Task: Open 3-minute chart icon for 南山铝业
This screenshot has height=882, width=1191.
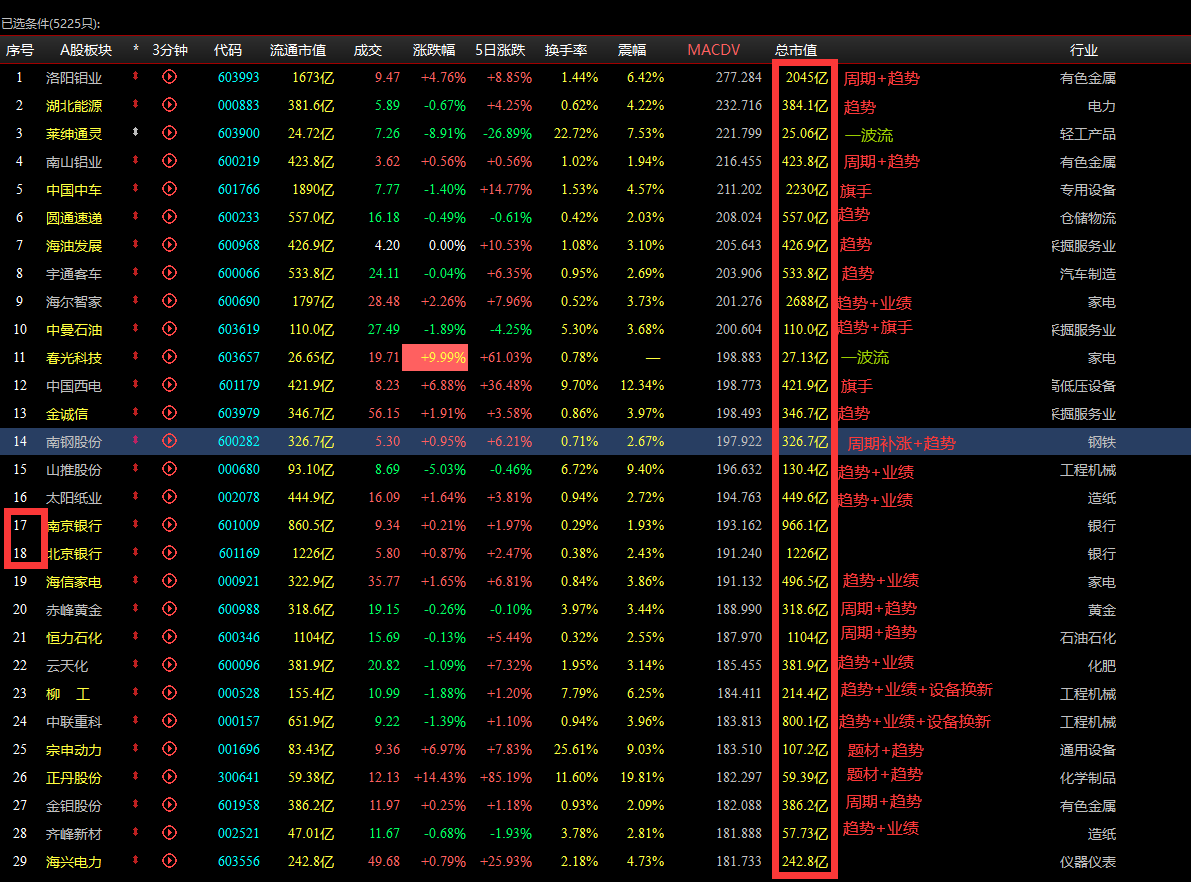Action: click(x=169, y=161)
